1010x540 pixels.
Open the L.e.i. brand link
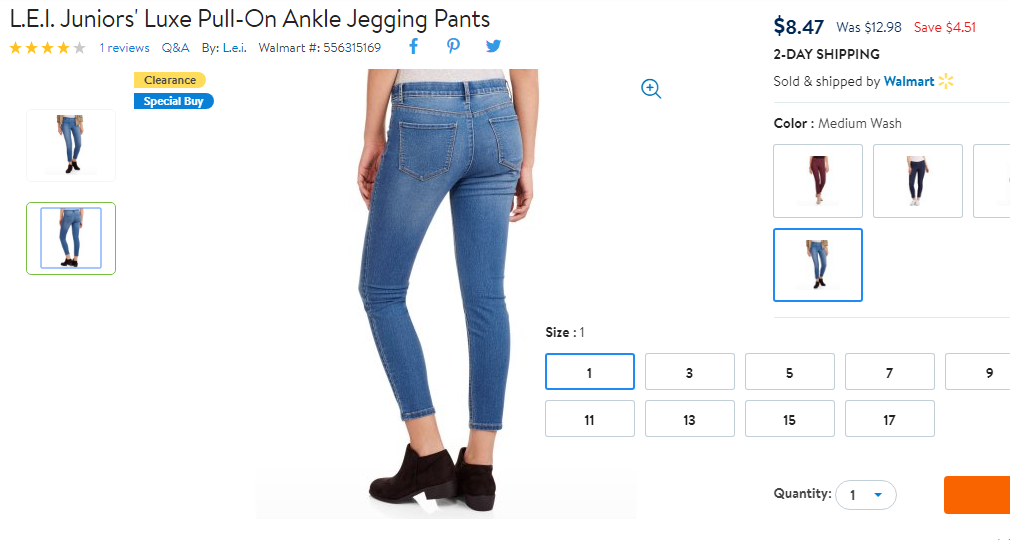(x=234, y=48)
